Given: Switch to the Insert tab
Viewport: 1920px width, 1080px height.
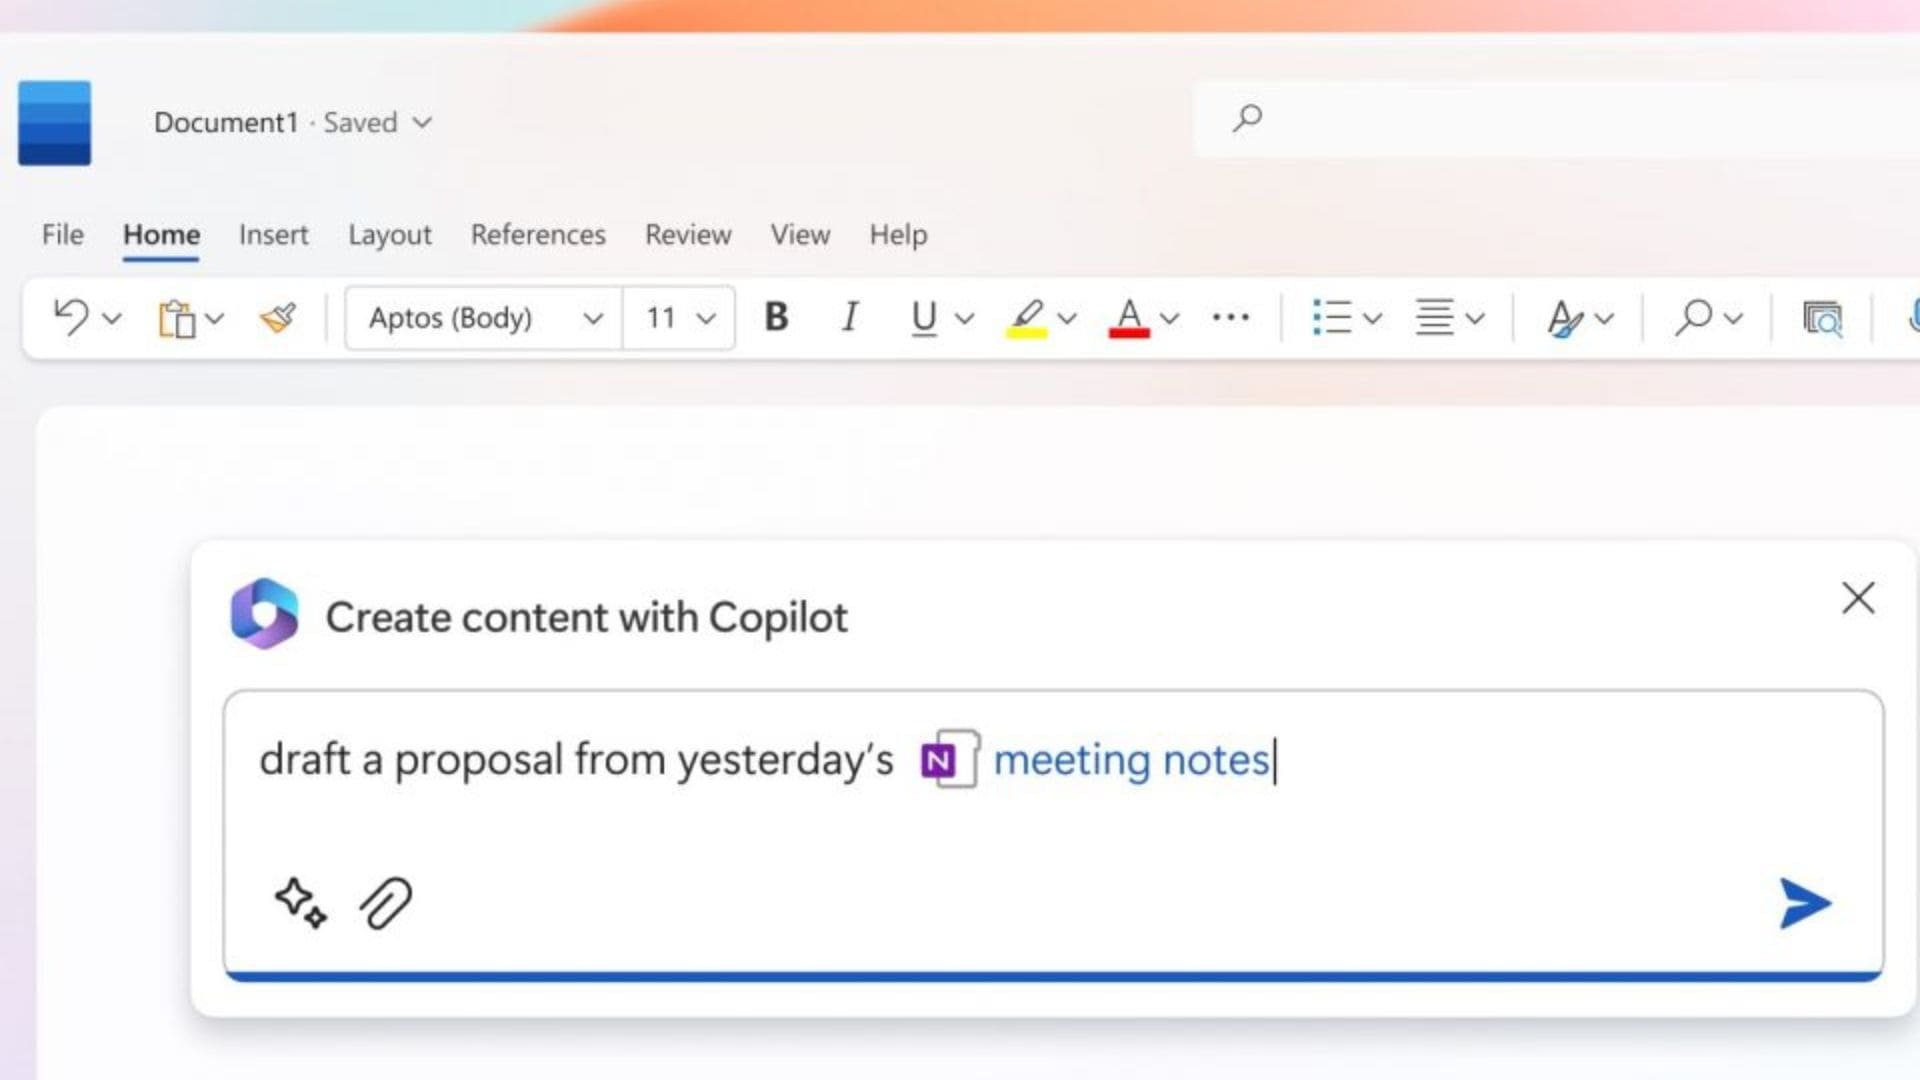Looking at the screenshot, I should 273,235.
